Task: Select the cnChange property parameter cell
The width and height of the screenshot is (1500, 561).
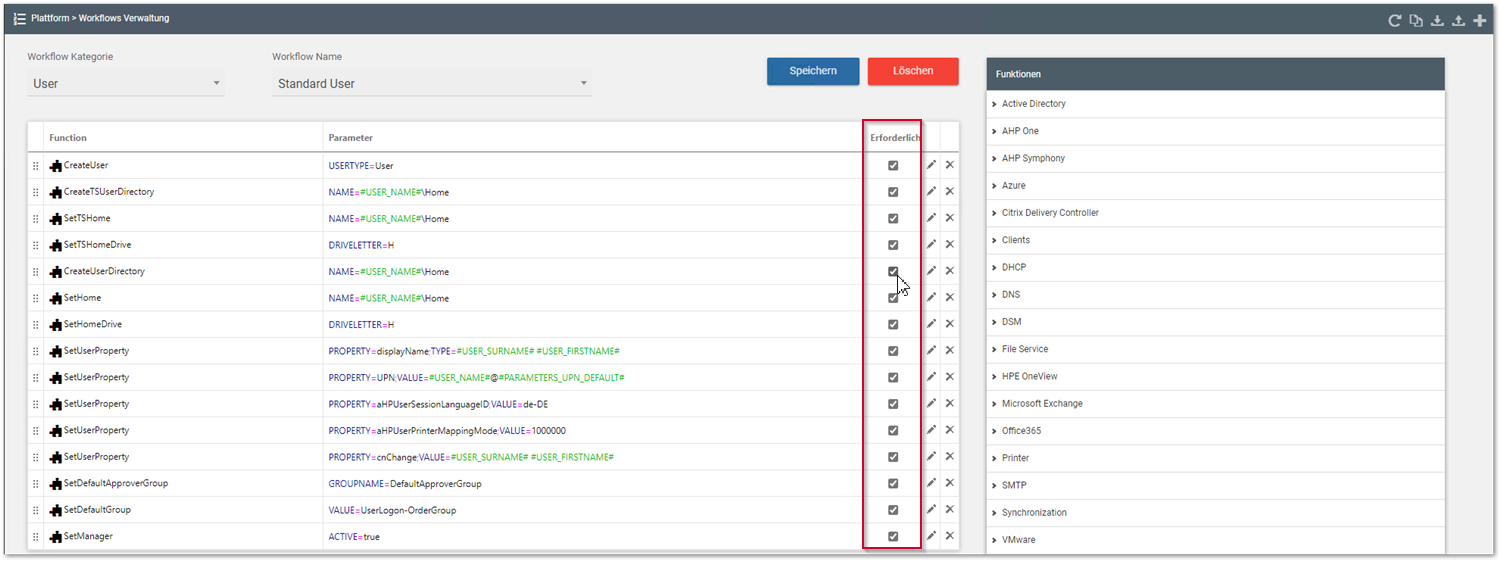Action: 594,457
